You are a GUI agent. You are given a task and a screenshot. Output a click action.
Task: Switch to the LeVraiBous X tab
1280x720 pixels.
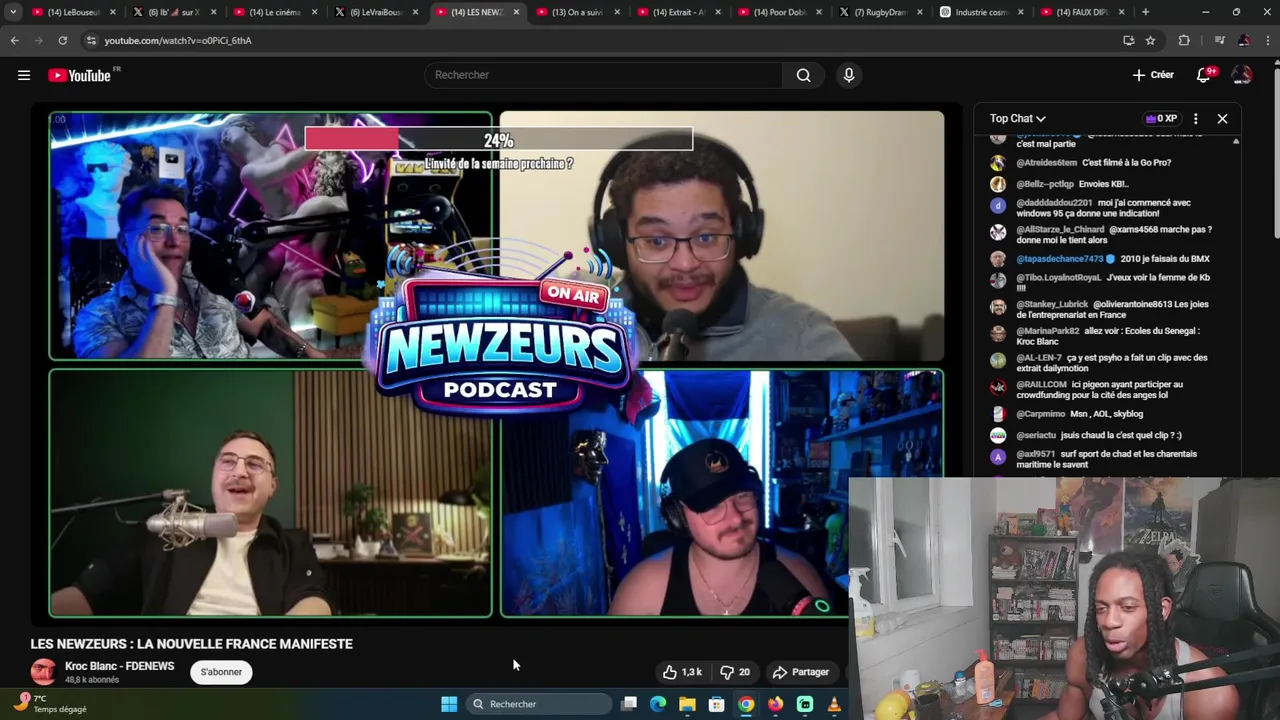click(375, 12)
